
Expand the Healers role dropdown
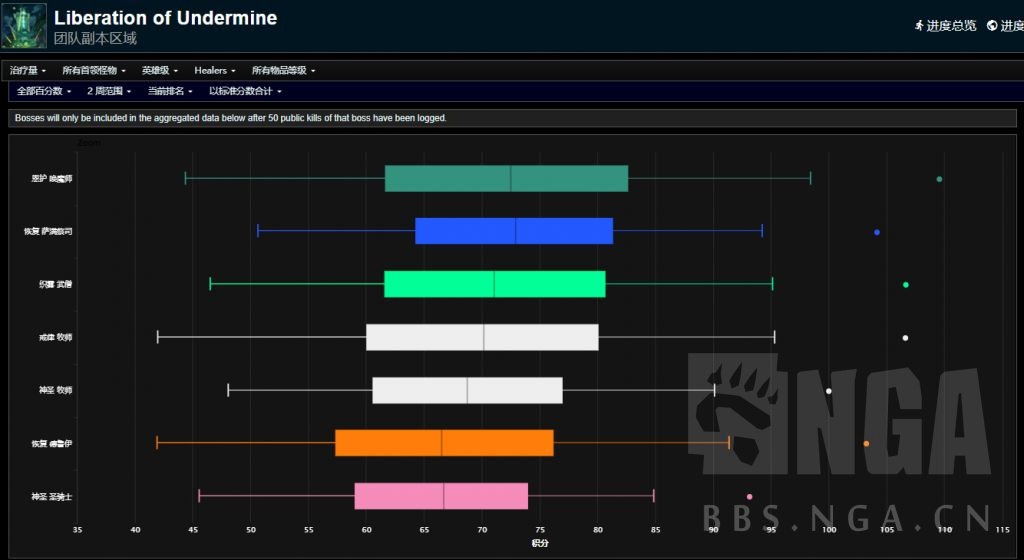tap(215, 71)
